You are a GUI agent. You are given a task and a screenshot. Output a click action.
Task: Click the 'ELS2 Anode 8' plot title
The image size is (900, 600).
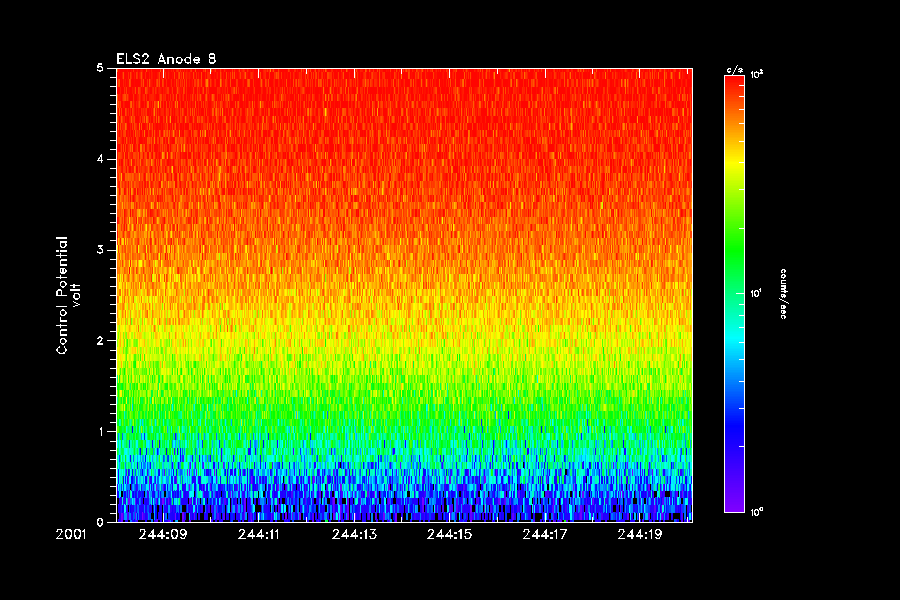point(166,59)
